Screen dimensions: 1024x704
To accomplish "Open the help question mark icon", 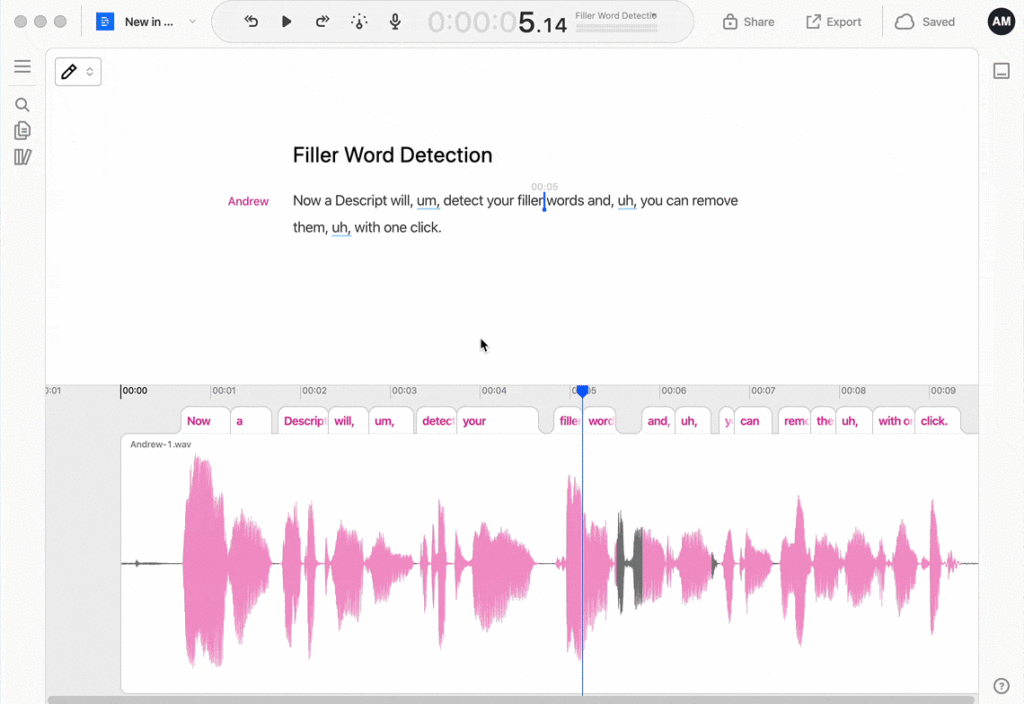I will [x=1001, y=686].
